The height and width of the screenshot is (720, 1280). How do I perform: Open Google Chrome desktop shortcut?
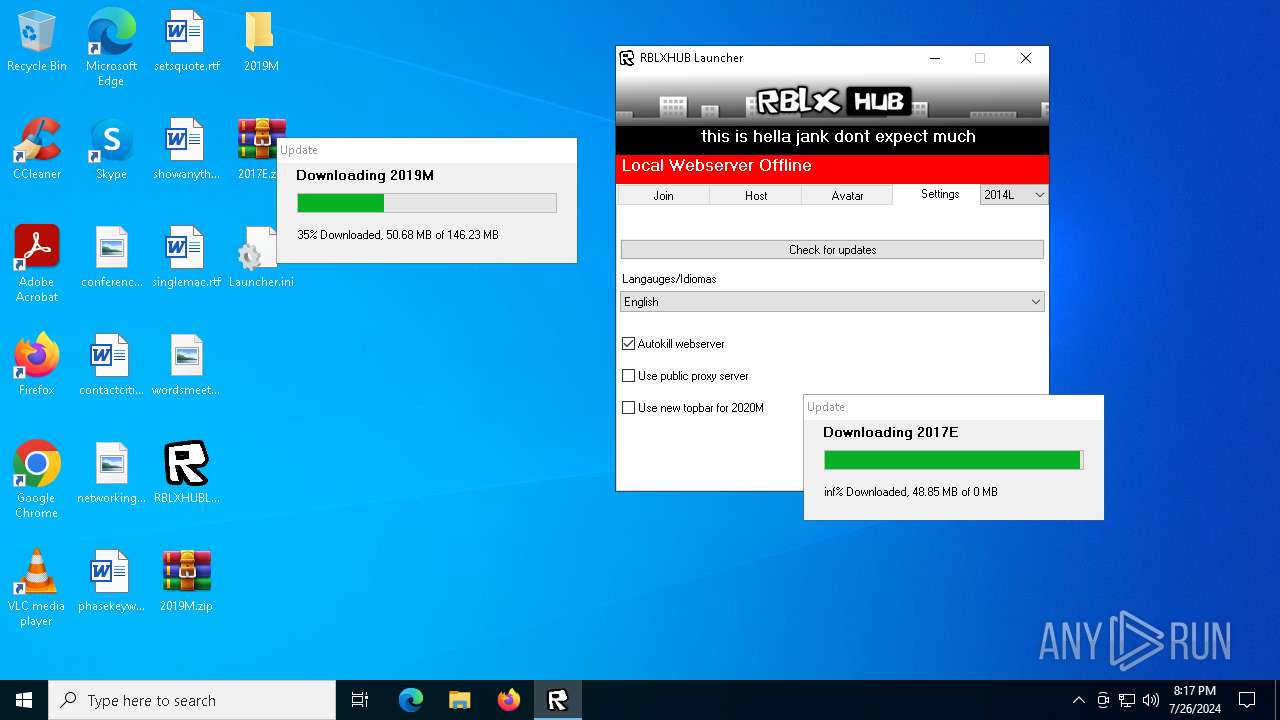tap(37, 479)
